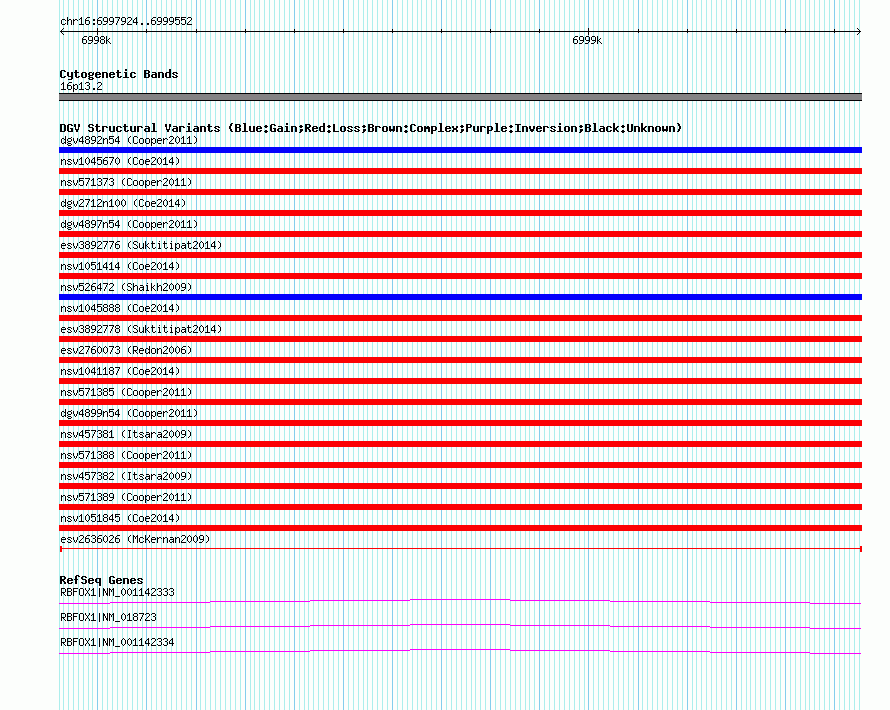The image size is (890, 710).
Task: Click the red bar under esv3892778
Action: 460,339
